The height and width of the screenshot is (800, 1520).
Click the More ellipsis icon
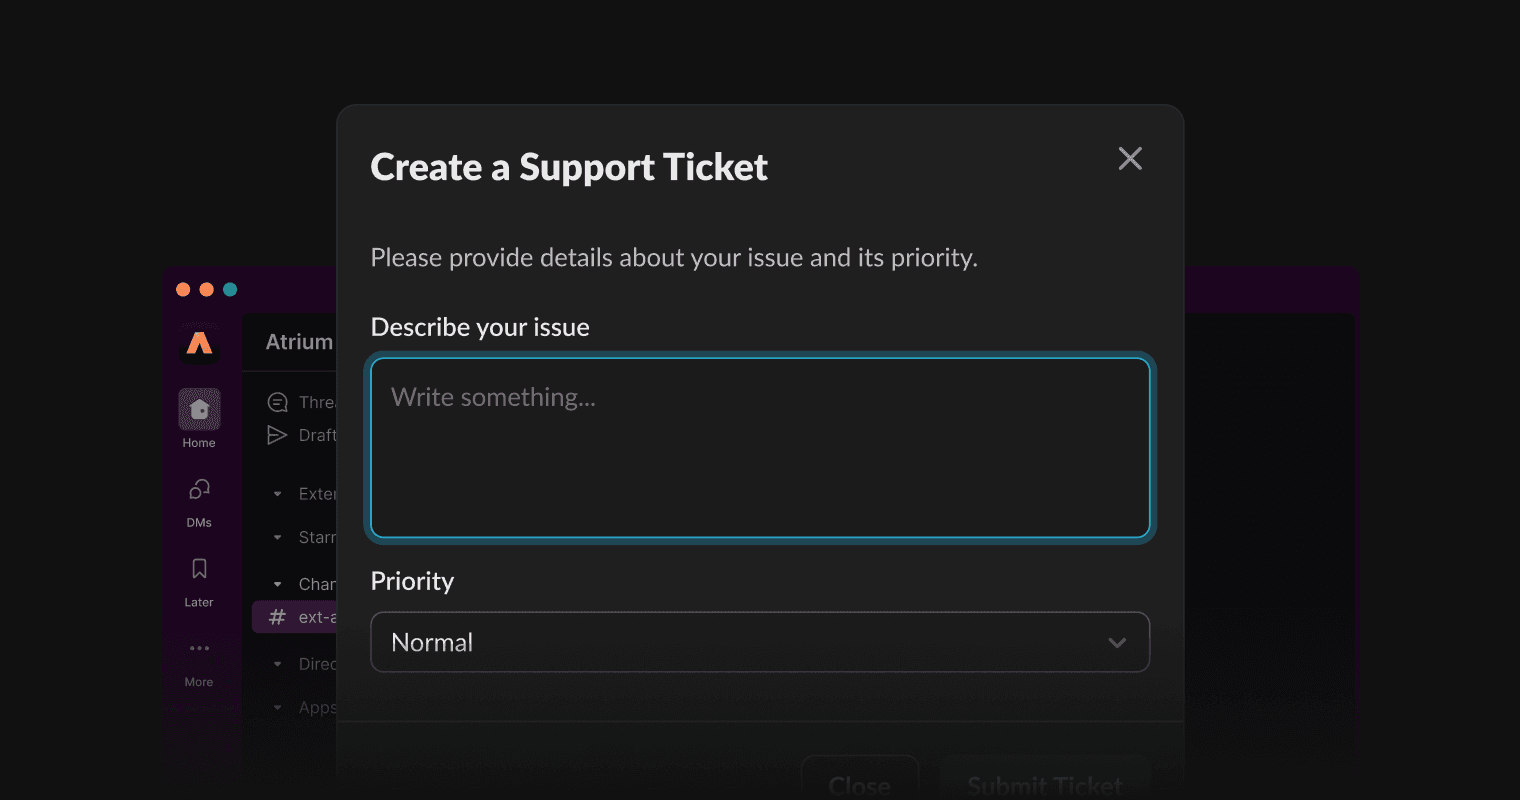click(x=199, y=648)
